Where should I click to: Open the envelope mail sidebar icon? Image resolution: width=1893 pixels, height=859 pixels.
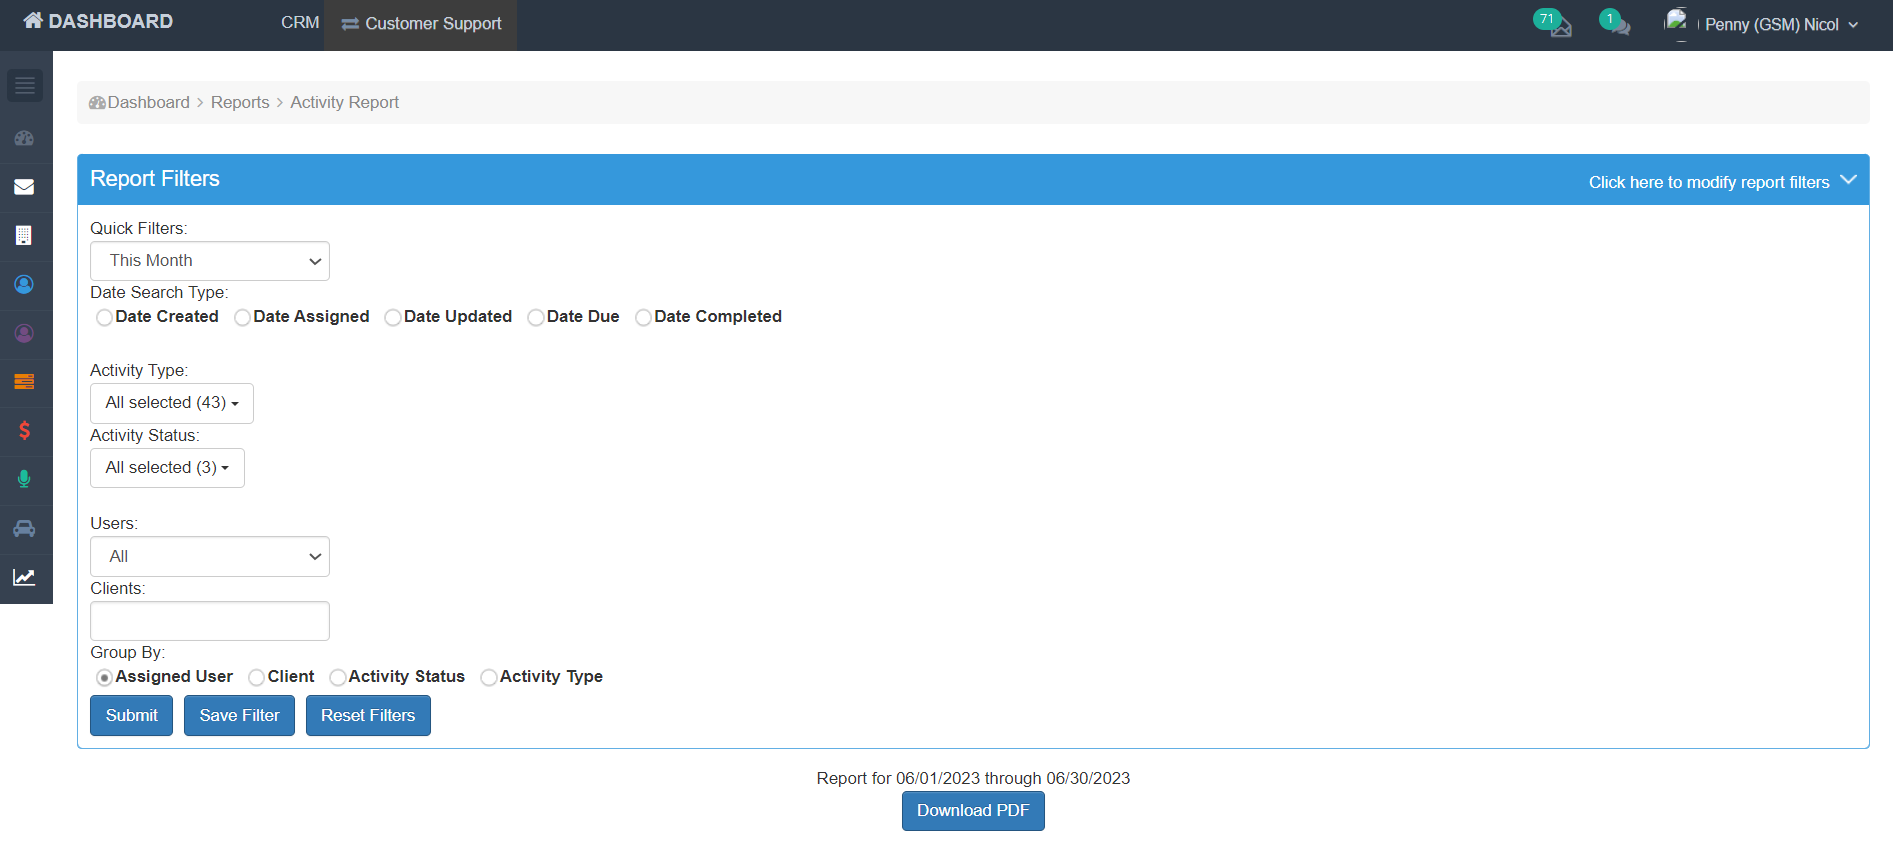25,187
